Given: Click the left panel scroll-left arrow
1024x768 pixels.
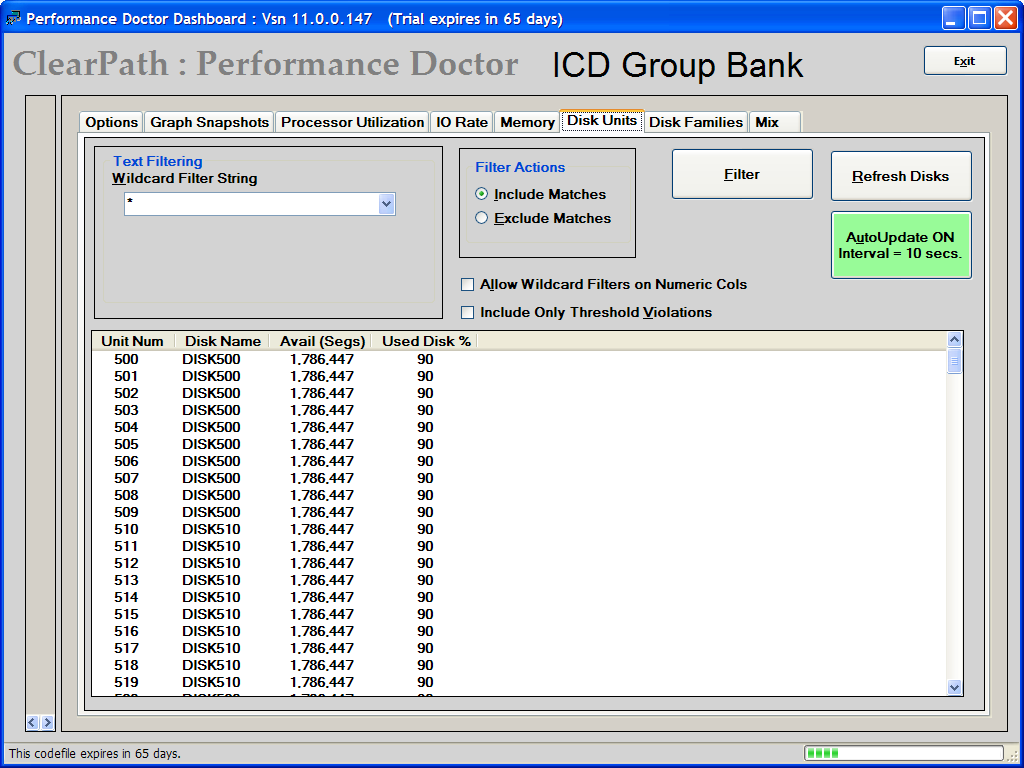Looking at the screenshot, I should click(x=32, y=722).
